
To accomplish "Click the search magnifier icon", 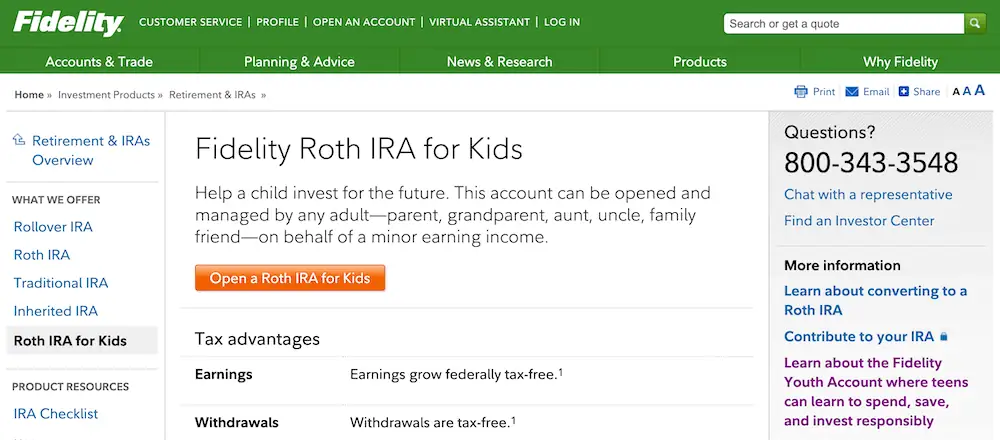I will point(975,23).
